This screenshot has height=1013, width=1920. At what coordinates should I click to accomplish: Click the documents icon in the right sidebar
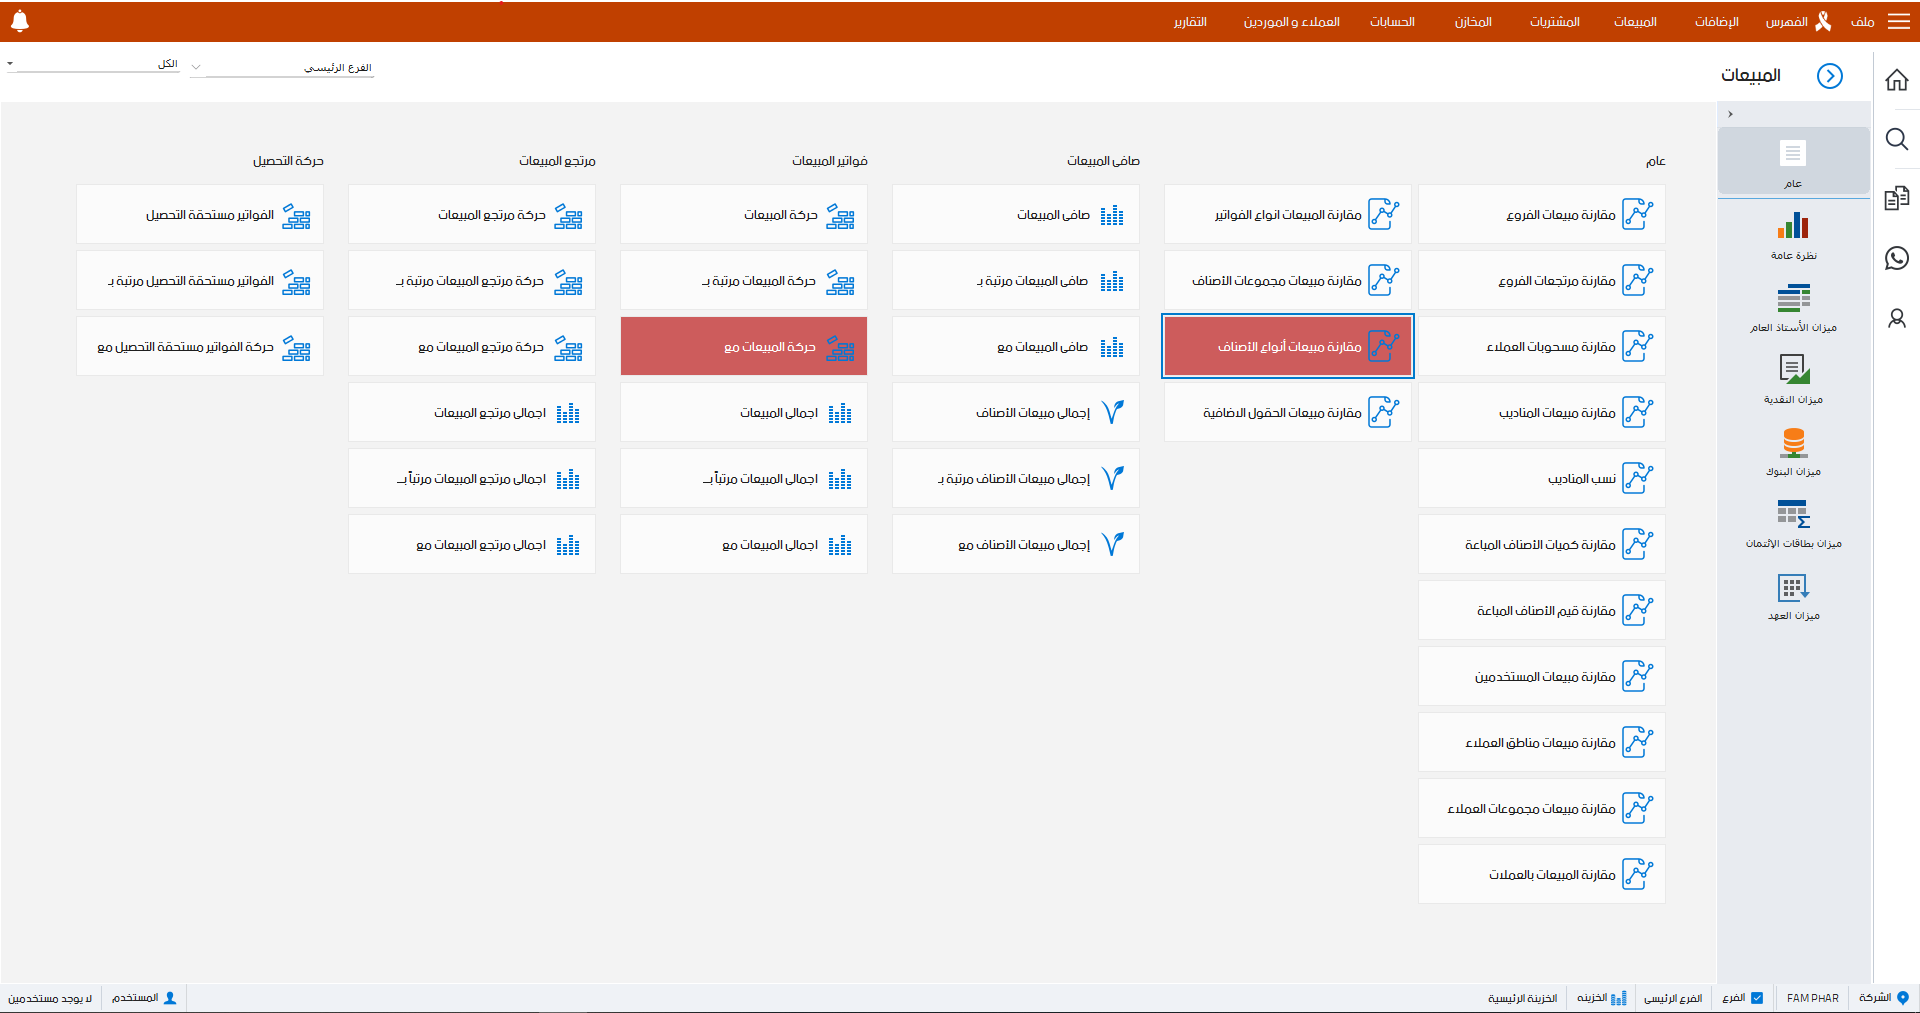1896,199
